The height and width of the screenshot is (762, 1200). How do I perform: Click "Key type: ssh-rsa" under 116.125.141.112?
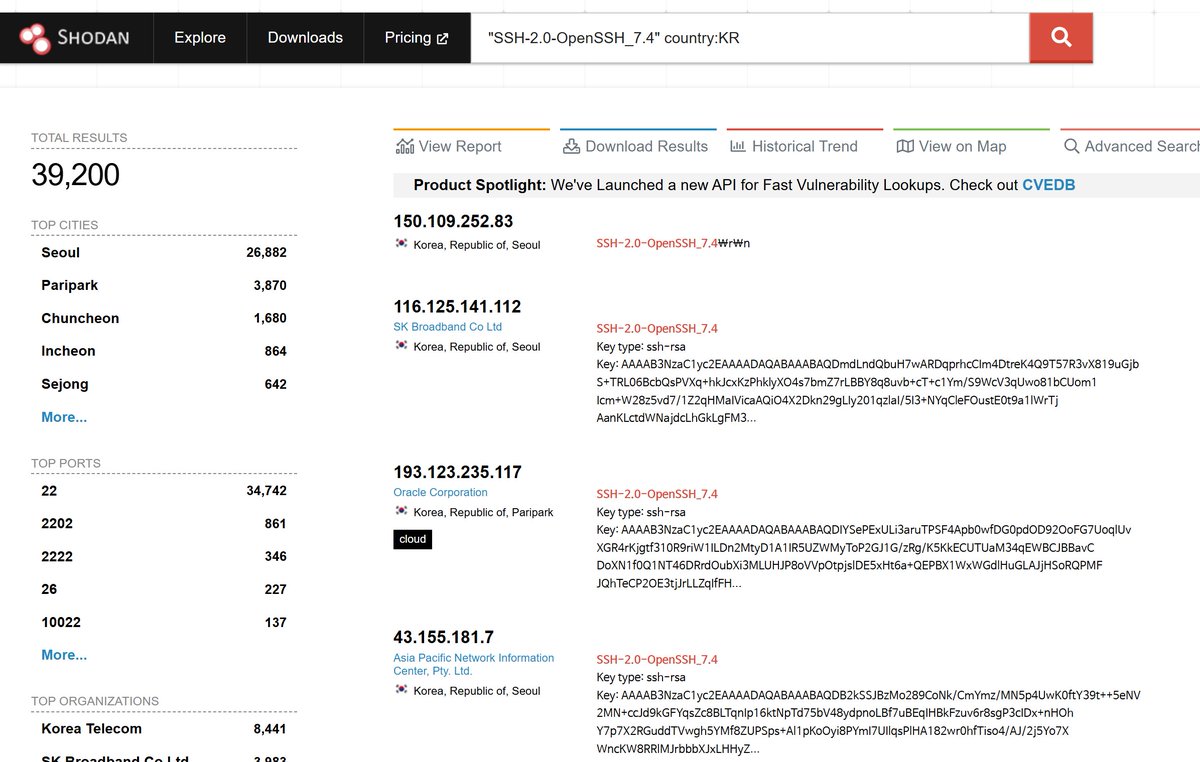pos(641,346)
